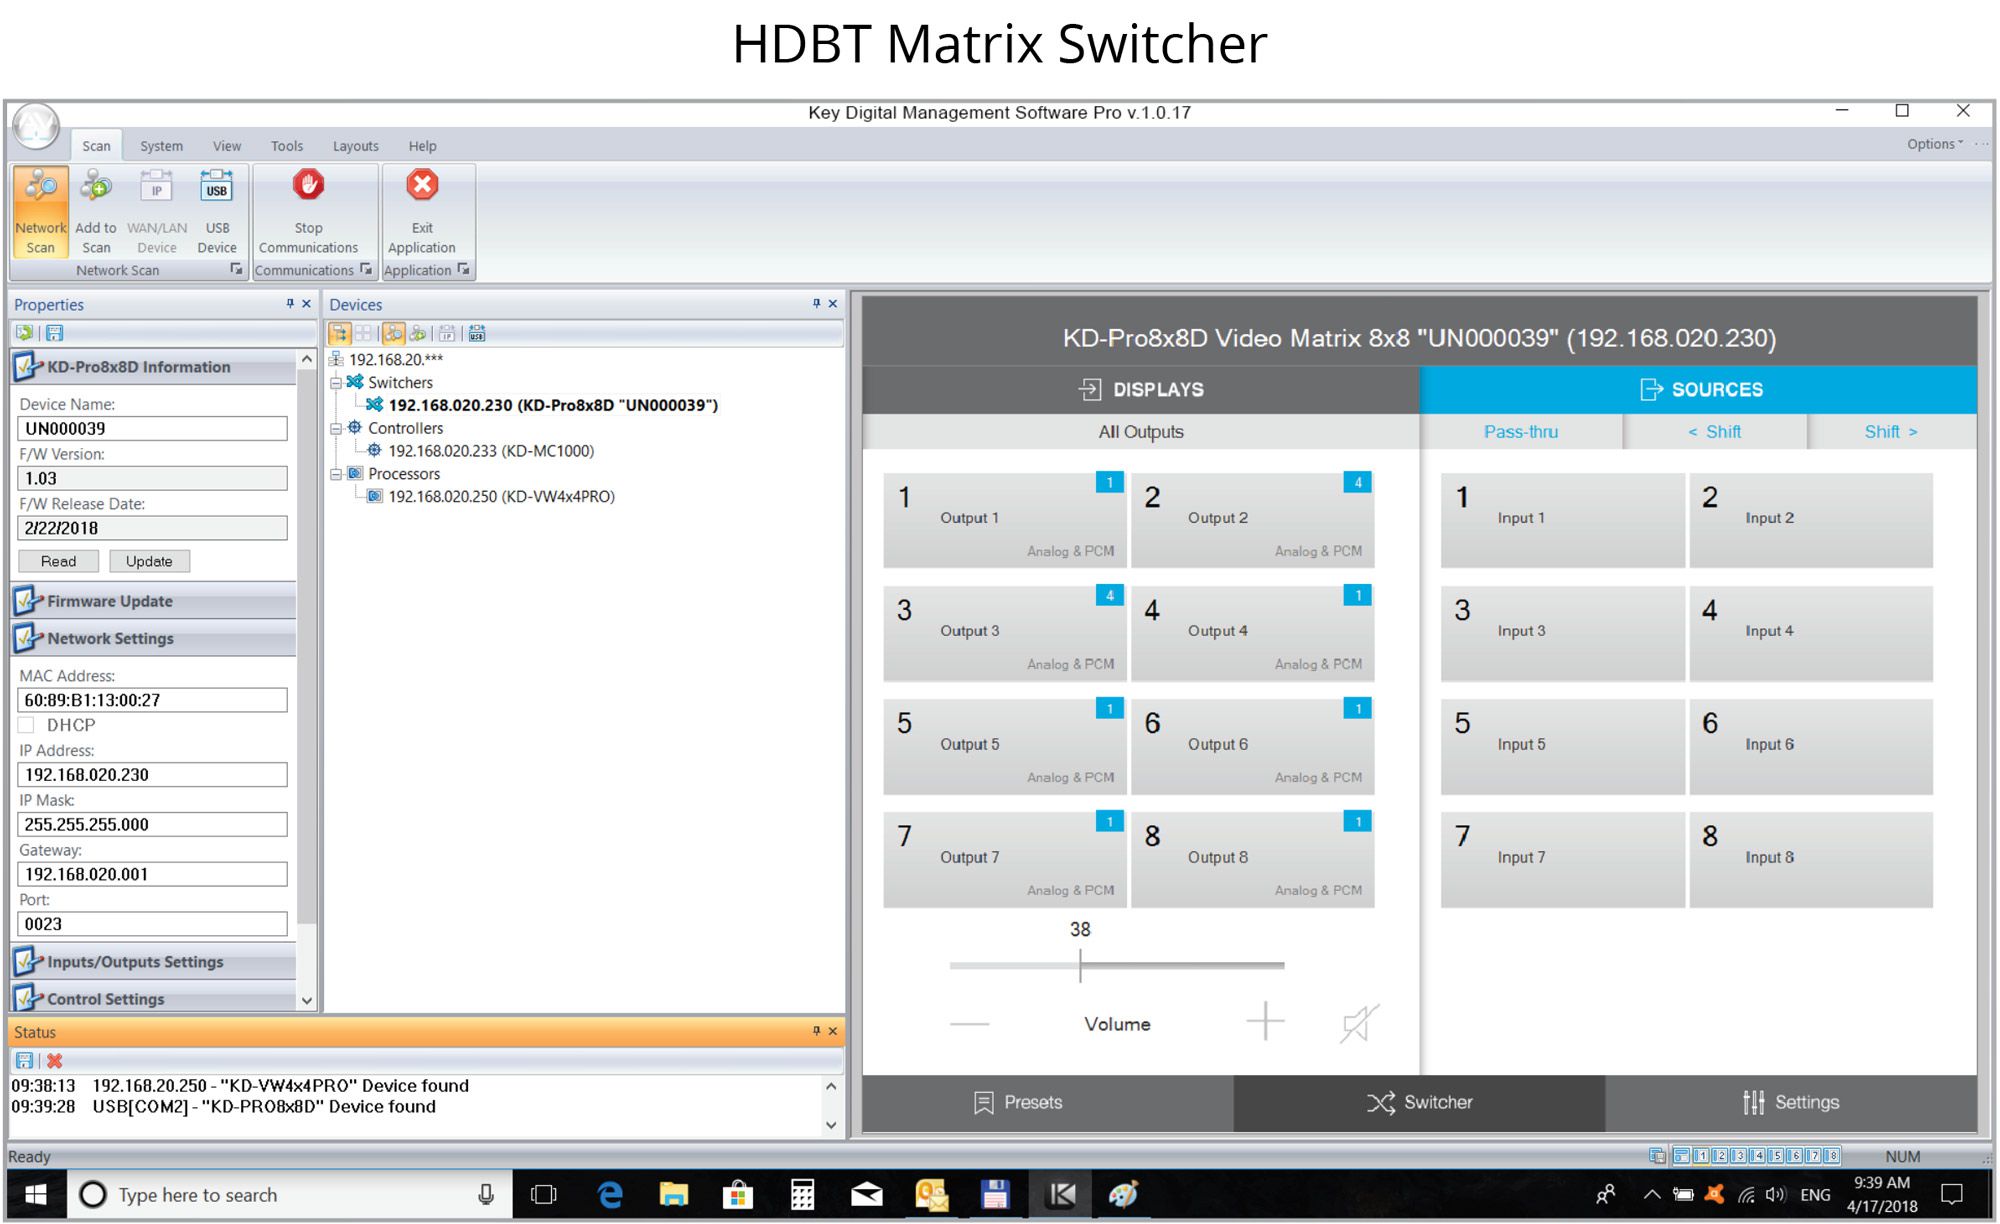
Task: Open File Explorer from the taskbar
Action: [674, 1195]
